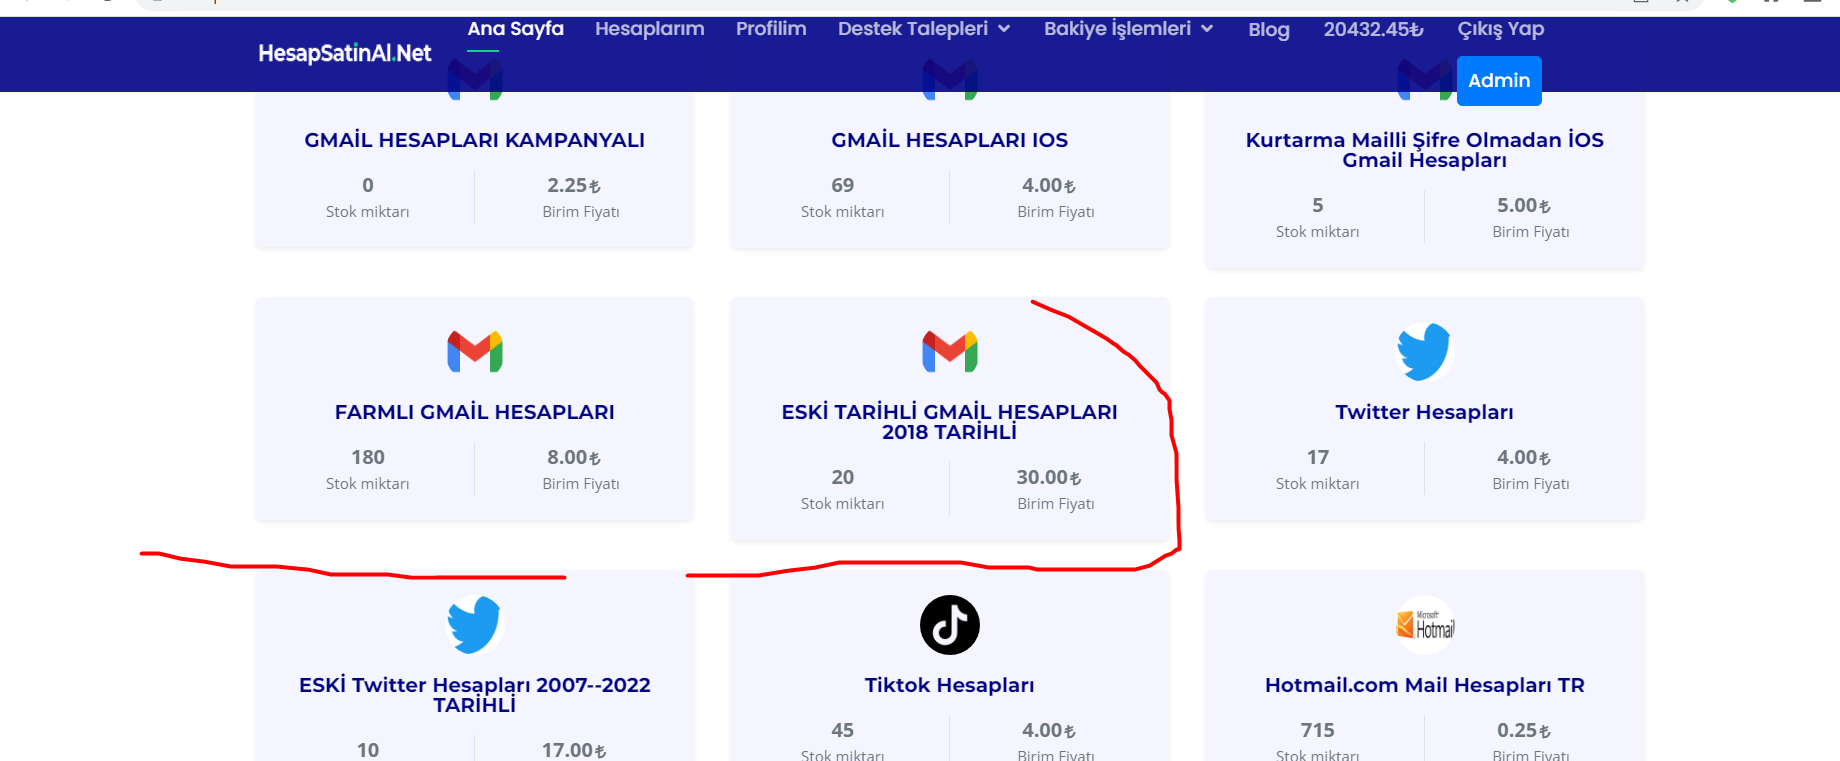Open the Ana Sayfa menu item
The height and width of the screenshot is (761, 1840).
(516, 29)
